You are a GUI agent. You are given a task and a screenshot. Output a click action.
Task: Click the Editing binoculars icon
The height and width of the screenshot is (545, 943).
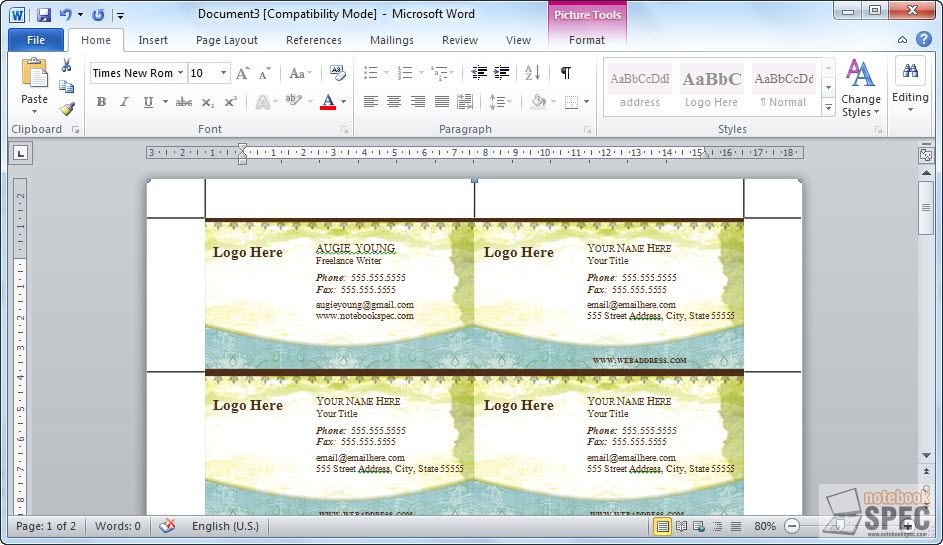click(x=910, y=71)
